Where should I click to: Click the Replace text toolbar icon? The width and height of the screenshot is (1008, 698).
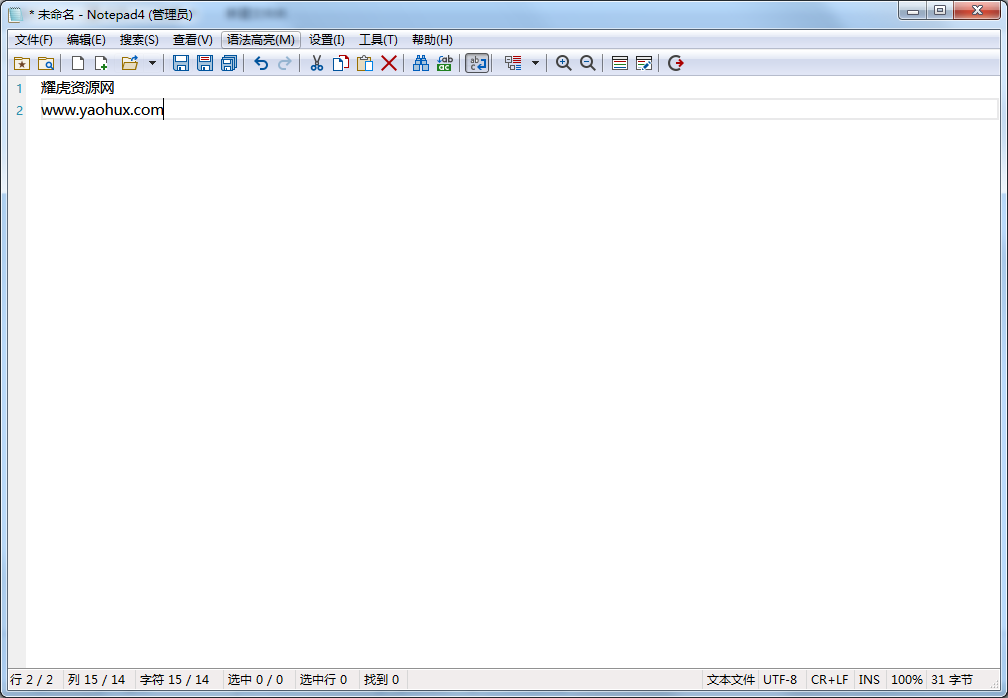(x=445, y=63)
